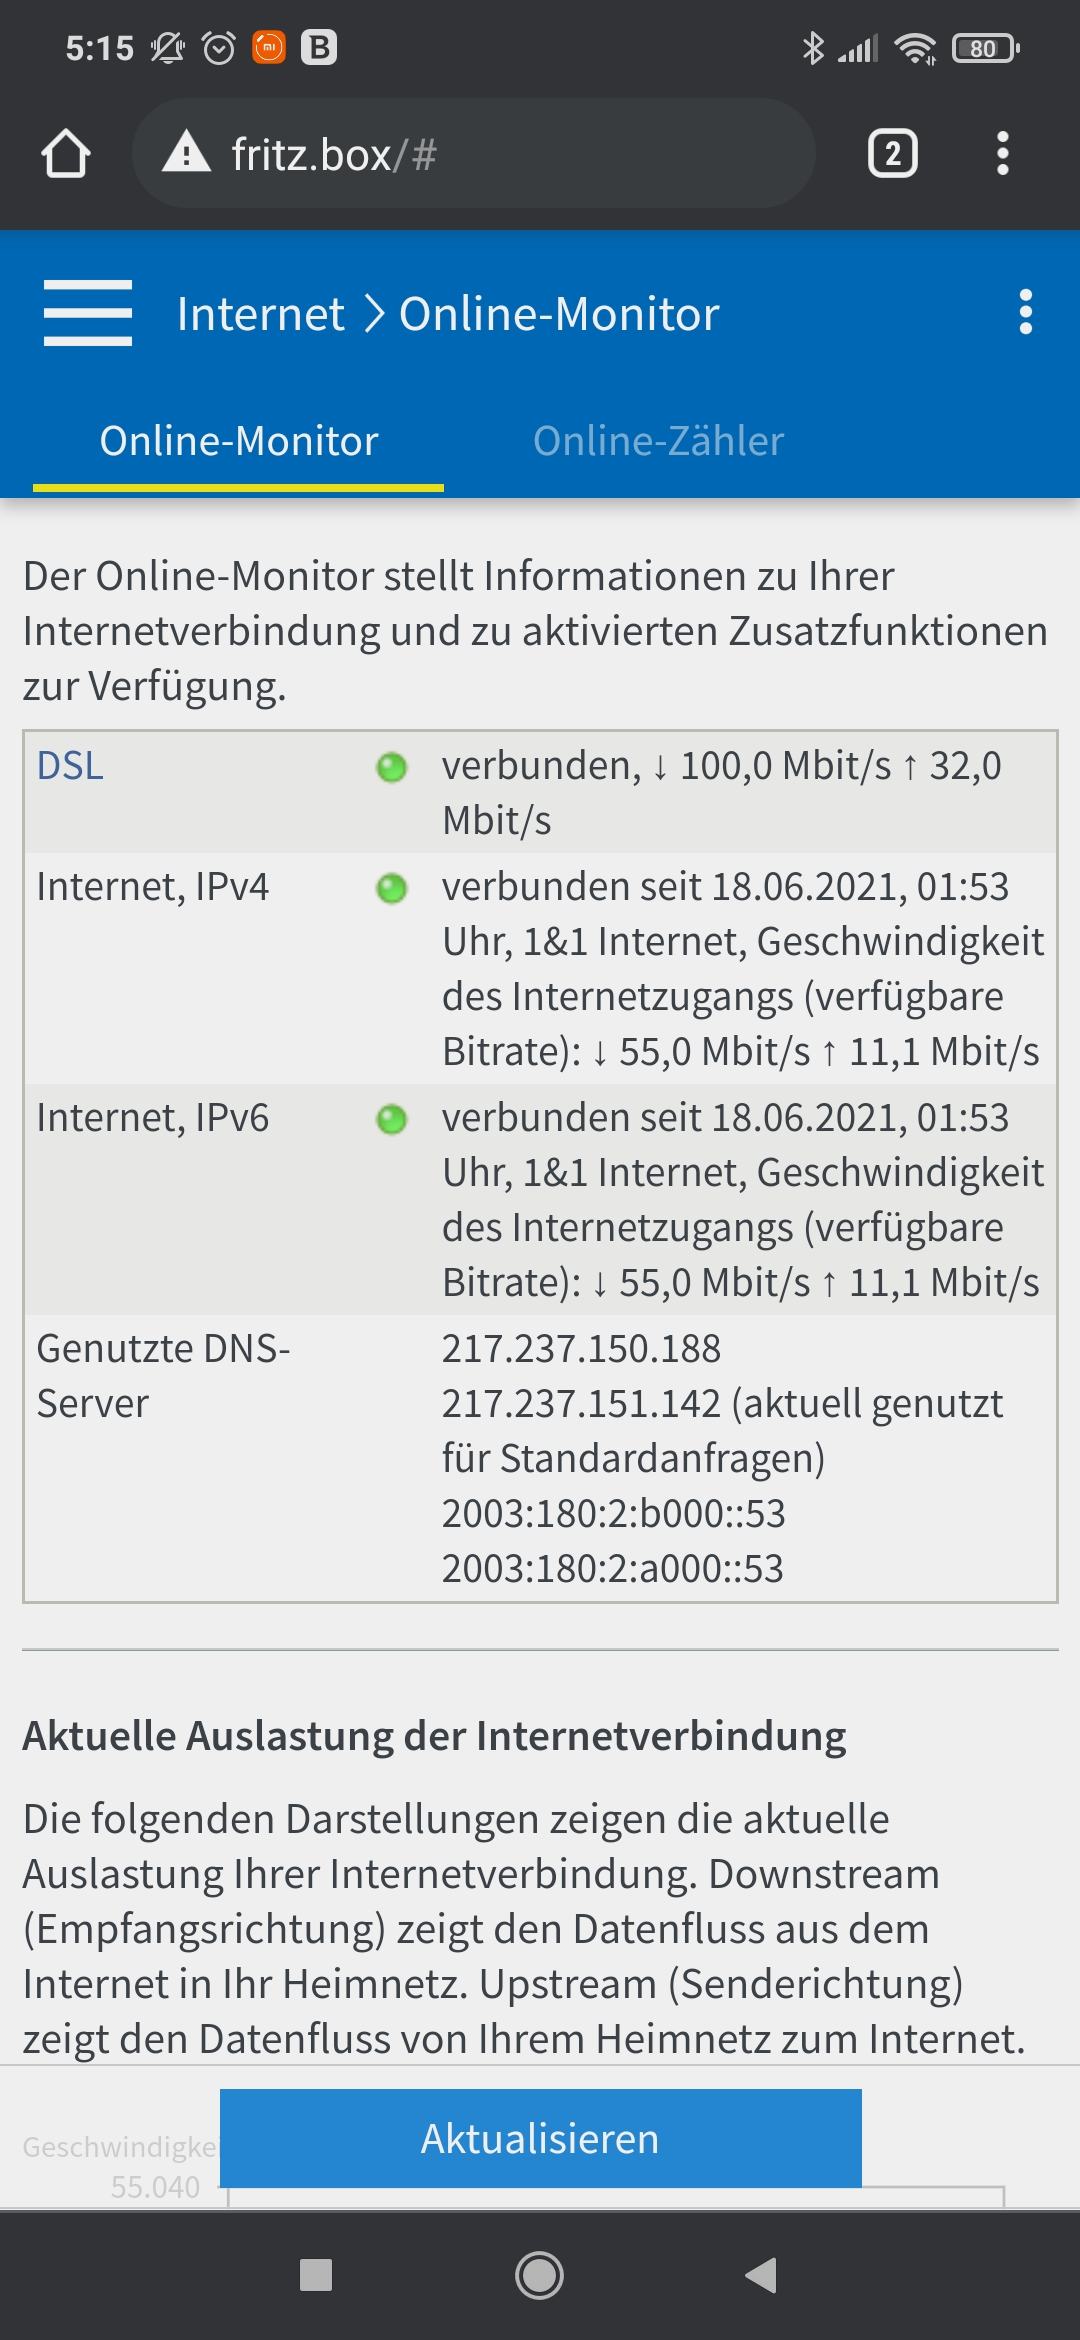Tap the DSL green status indicator

(x=391, y=767)
